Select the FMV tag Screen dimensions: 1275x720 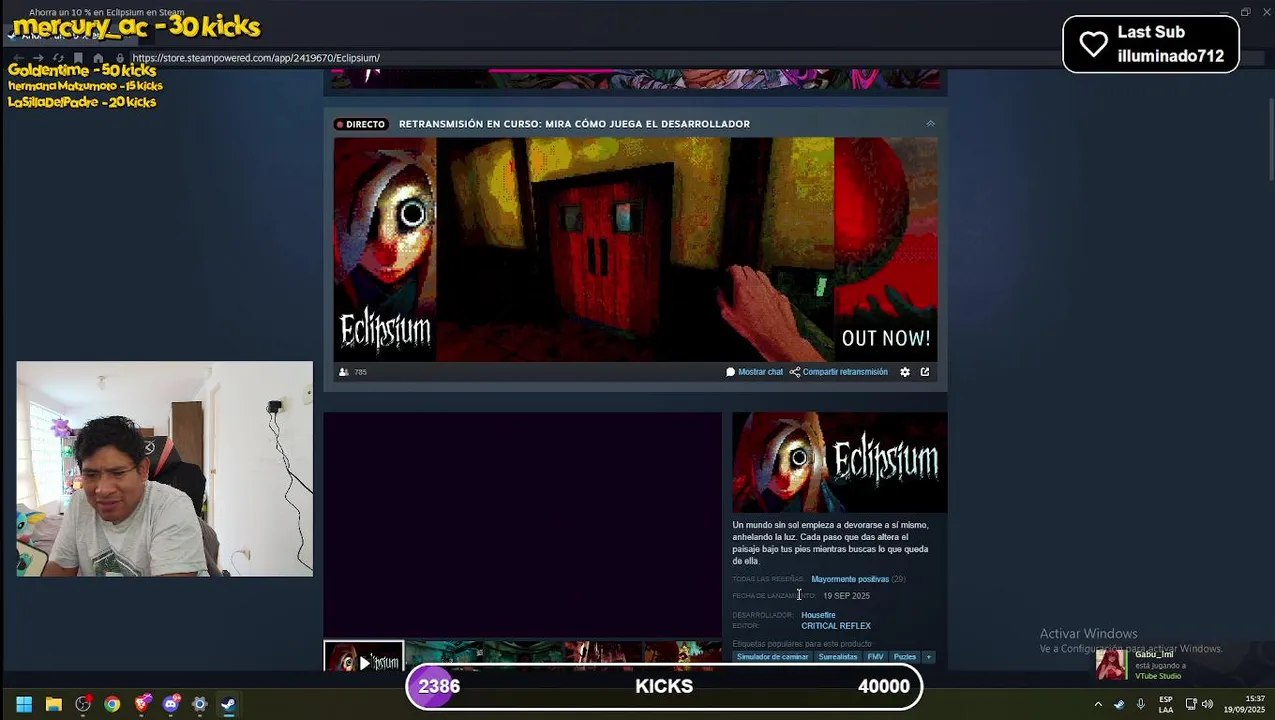(x=875, y=657)
